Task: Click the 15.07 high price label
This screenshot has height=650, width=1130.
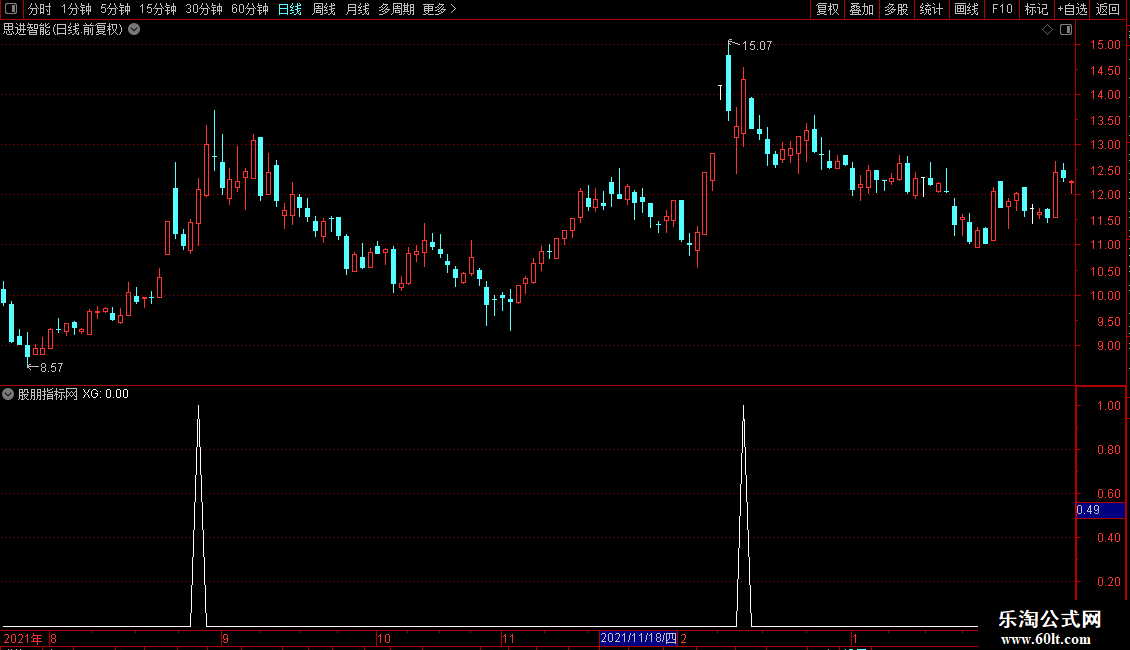Action: click(757, 45)
